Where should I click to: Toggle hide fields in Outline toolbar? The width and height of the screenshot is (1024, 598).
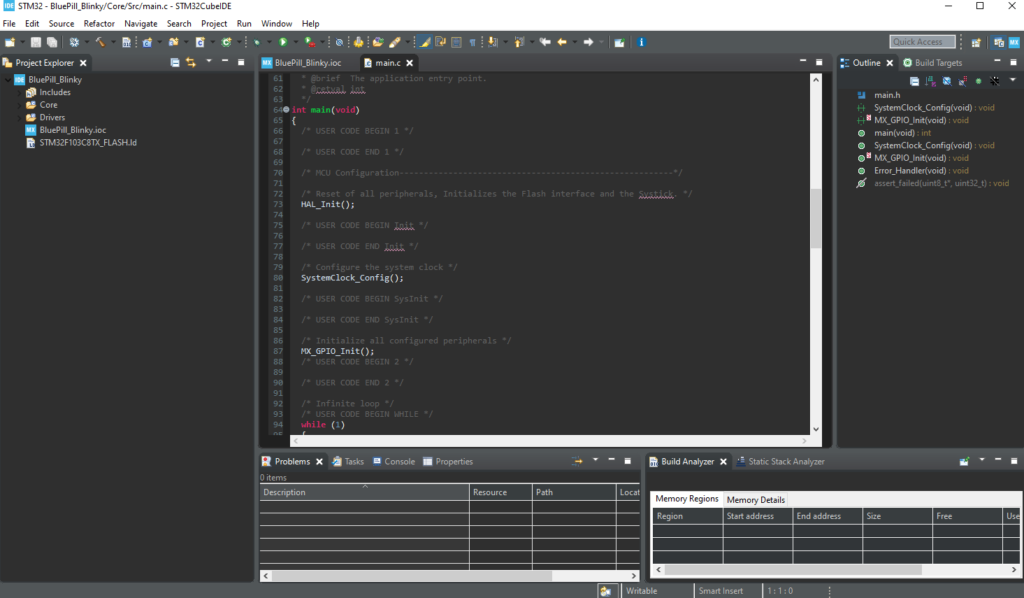(947, 82)
